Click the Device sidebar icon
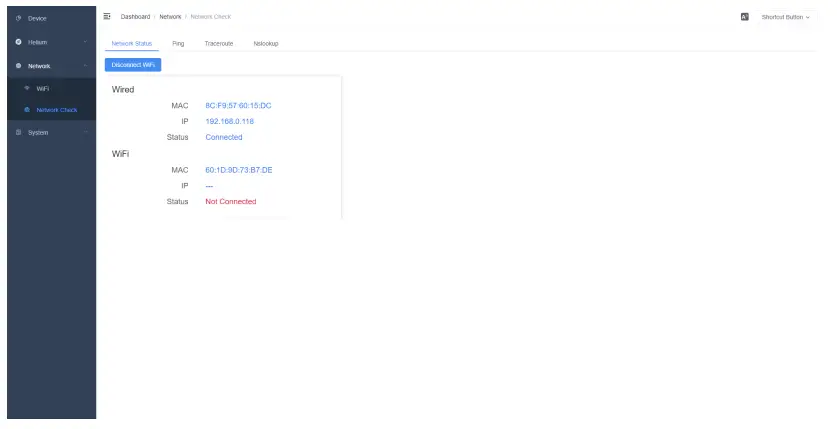 [19, 18]
